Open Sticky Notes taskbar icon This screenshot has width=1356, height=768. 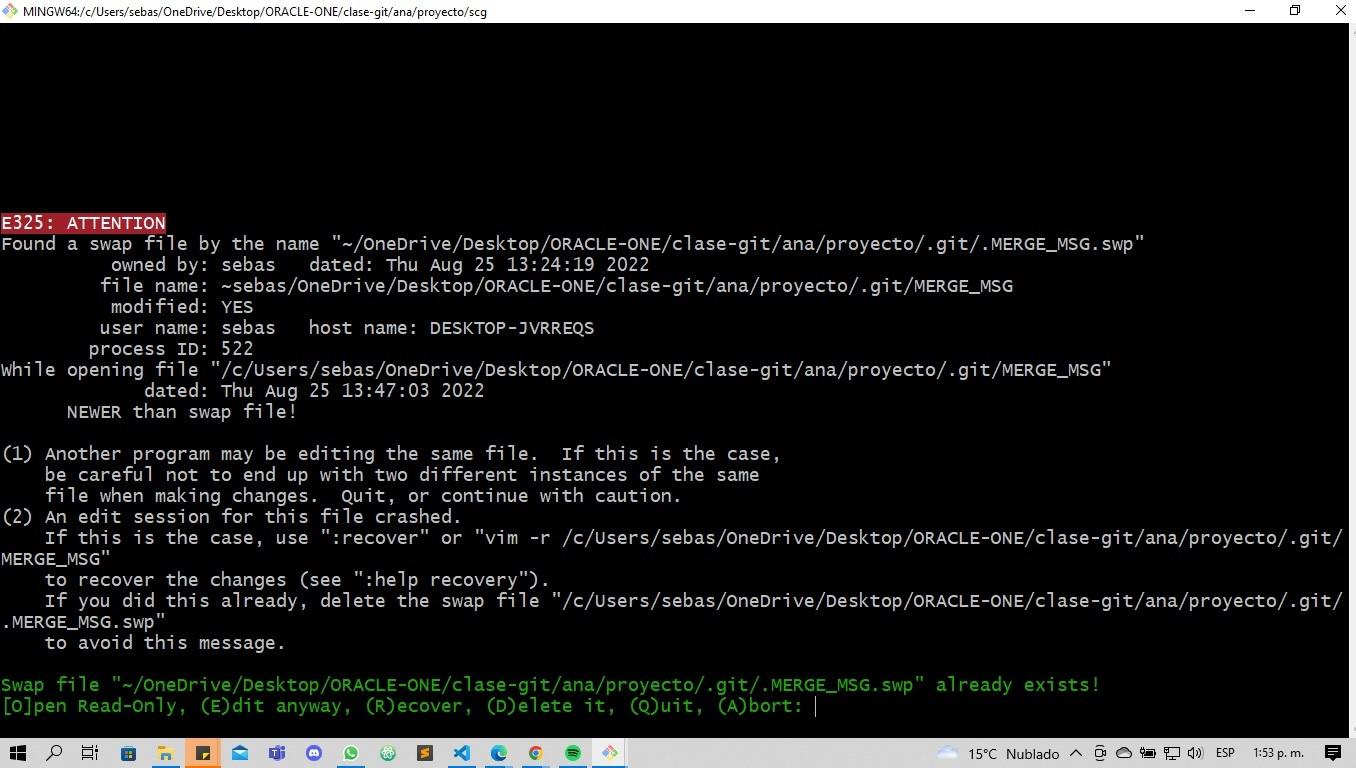pos(203,753)
